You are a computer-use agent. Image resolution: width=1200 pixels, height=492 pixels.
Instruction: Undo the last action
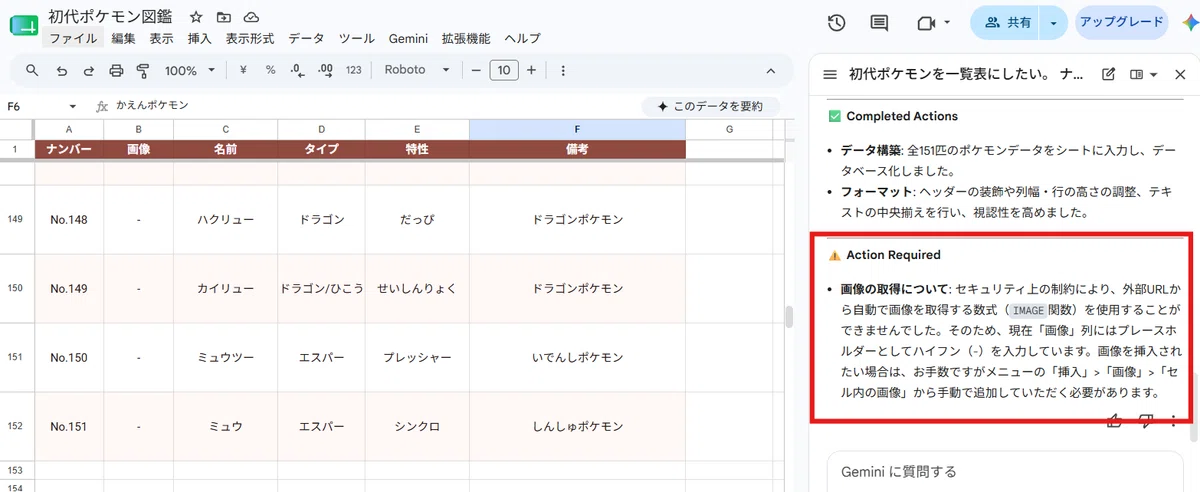[61, 71]
